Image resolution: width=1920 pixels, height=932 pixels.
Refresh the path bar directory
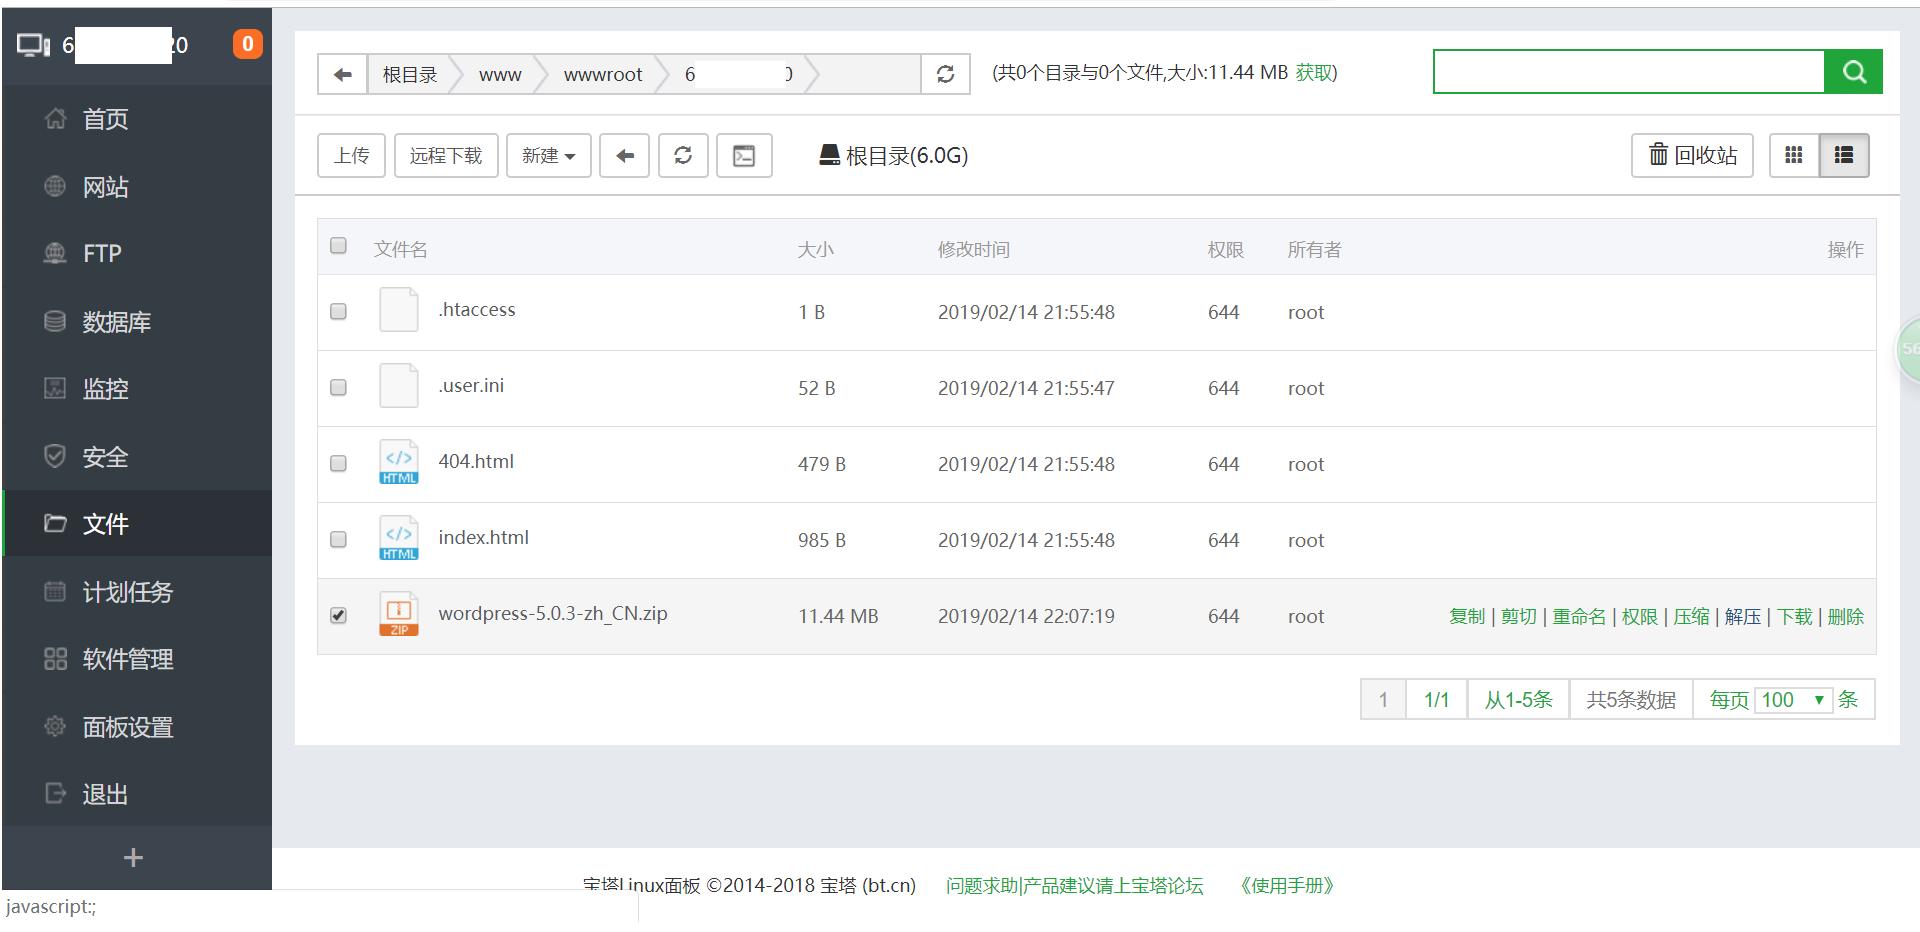pyautogui.click(x=945, y=74)
